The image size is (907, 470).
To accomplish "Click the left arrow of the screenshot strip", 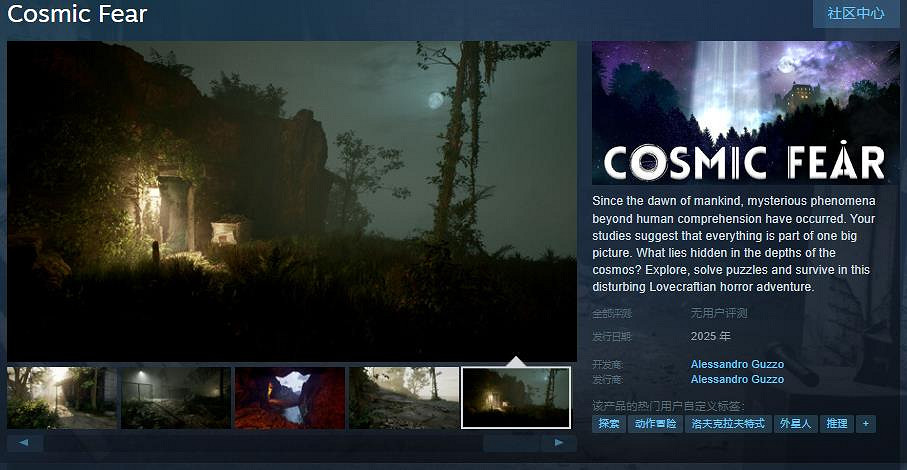I will point(24,442).
